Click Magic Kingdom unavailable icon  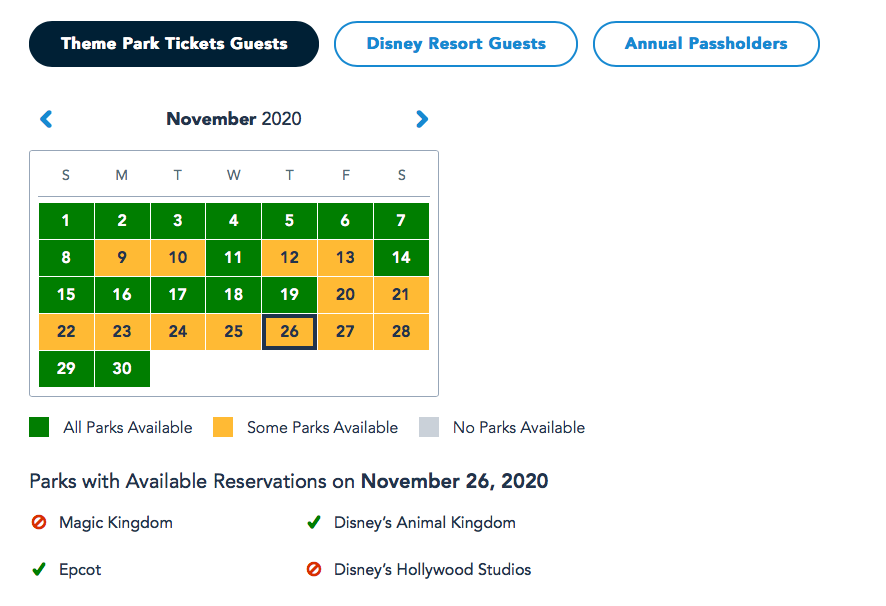[x=39, y=522]
